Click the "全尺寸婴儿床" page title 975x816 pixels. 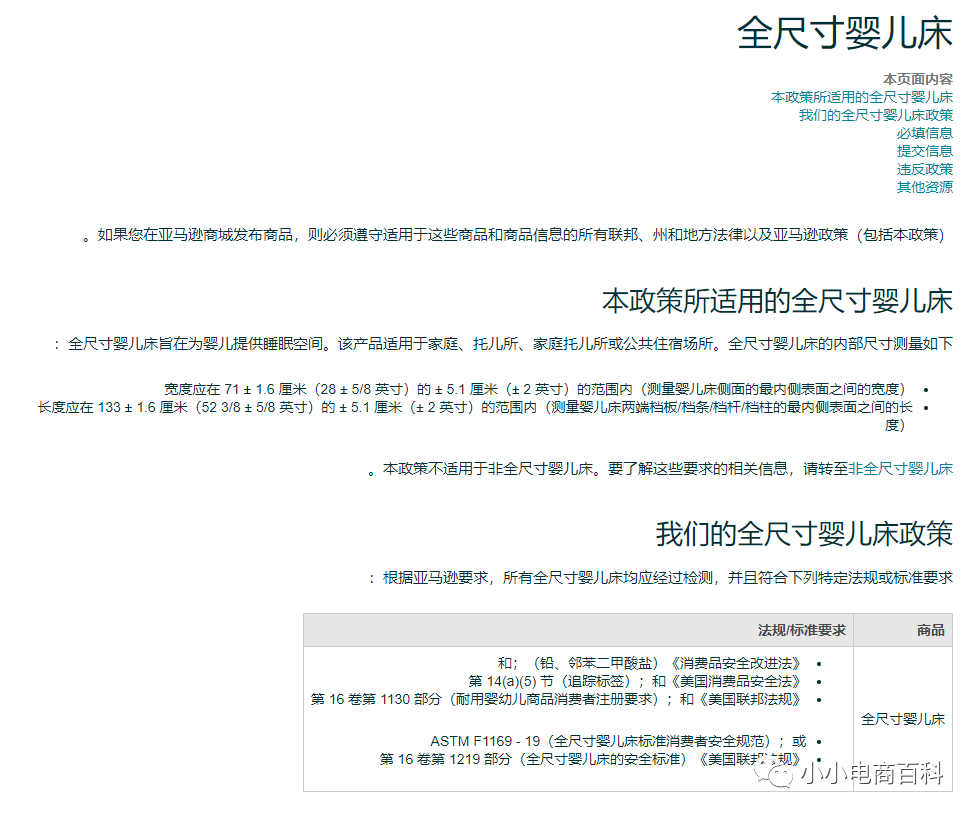[x=845, y=30]
